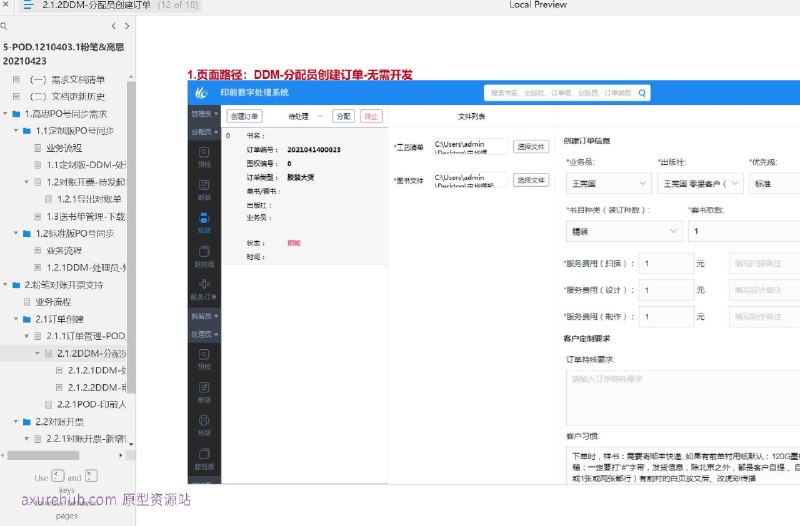The width and height of the screenshot is (800, 526).
Task: Click the 服务费用（扫描） amount field
Action: (666, 263)
